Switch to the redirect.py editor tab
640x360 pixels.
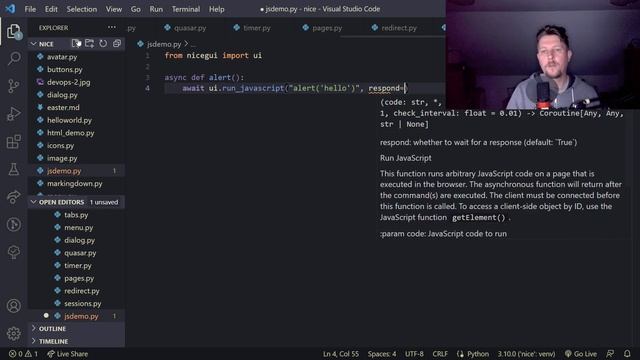(x=394, y=28)
